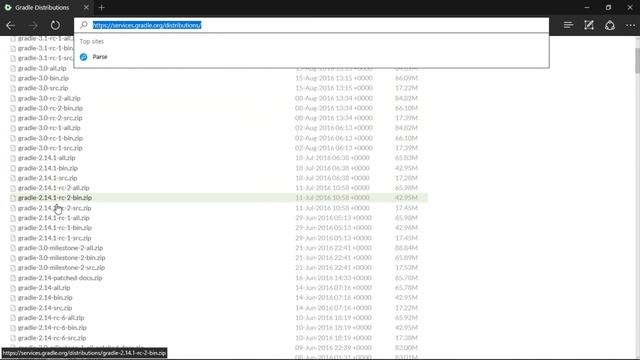Click file icon beside gradle-2.14-patched-docs.zip

point(13,278)
